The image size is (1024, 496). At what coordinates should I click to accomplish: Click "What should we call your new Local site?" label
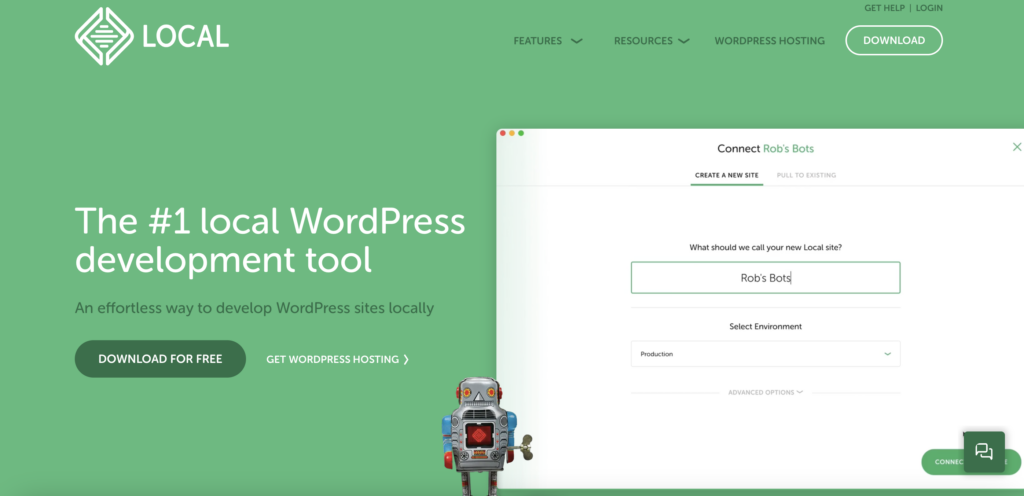[x=765, y=247]
